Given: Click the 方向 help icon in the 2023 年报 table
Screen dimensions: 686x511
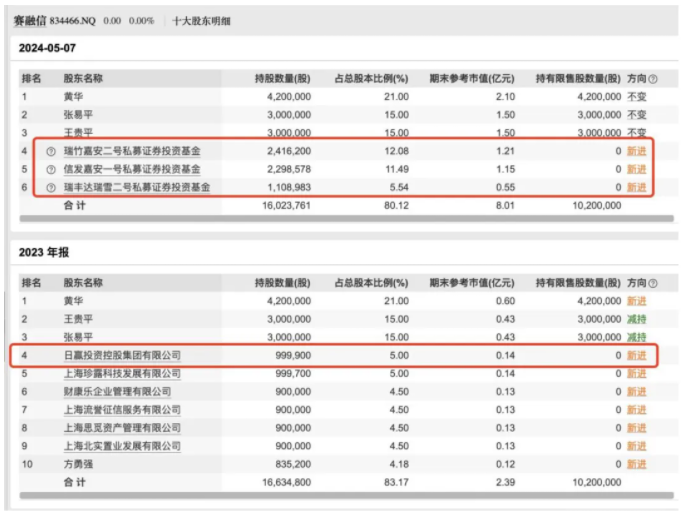Looking at the screenshot, I should [653, 284].
